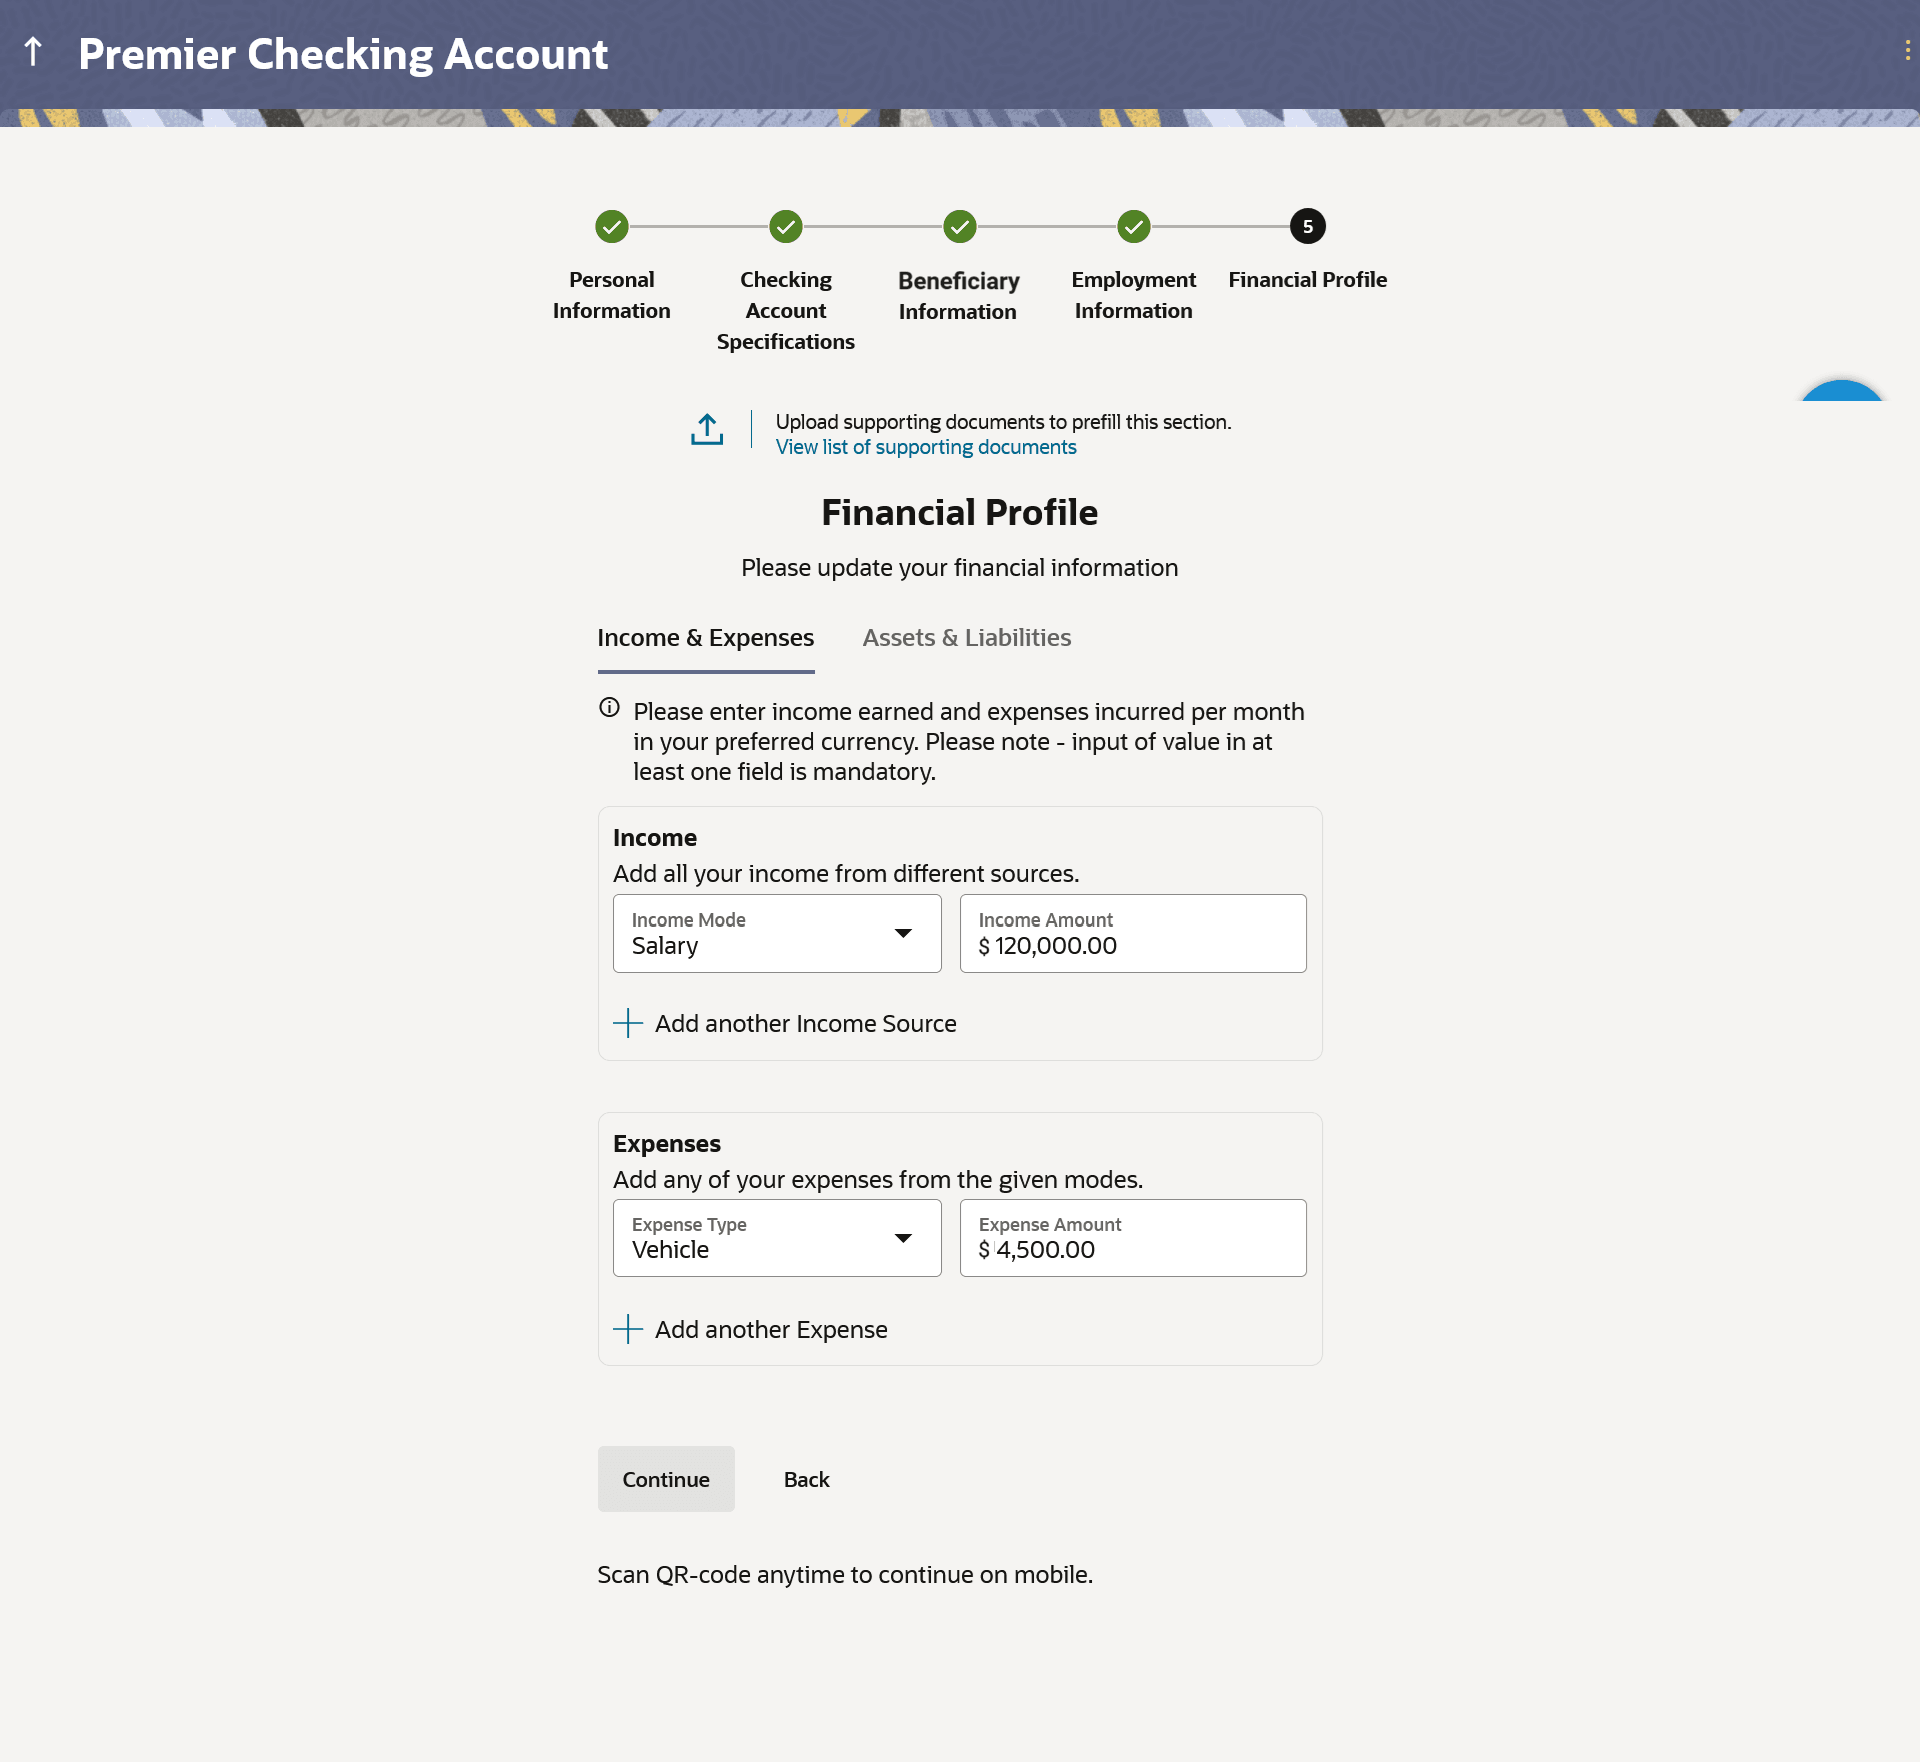Click the Personal Information step checkmark
The width and height of the screenshot is (1920, 1762).
(x=612, y=227)
